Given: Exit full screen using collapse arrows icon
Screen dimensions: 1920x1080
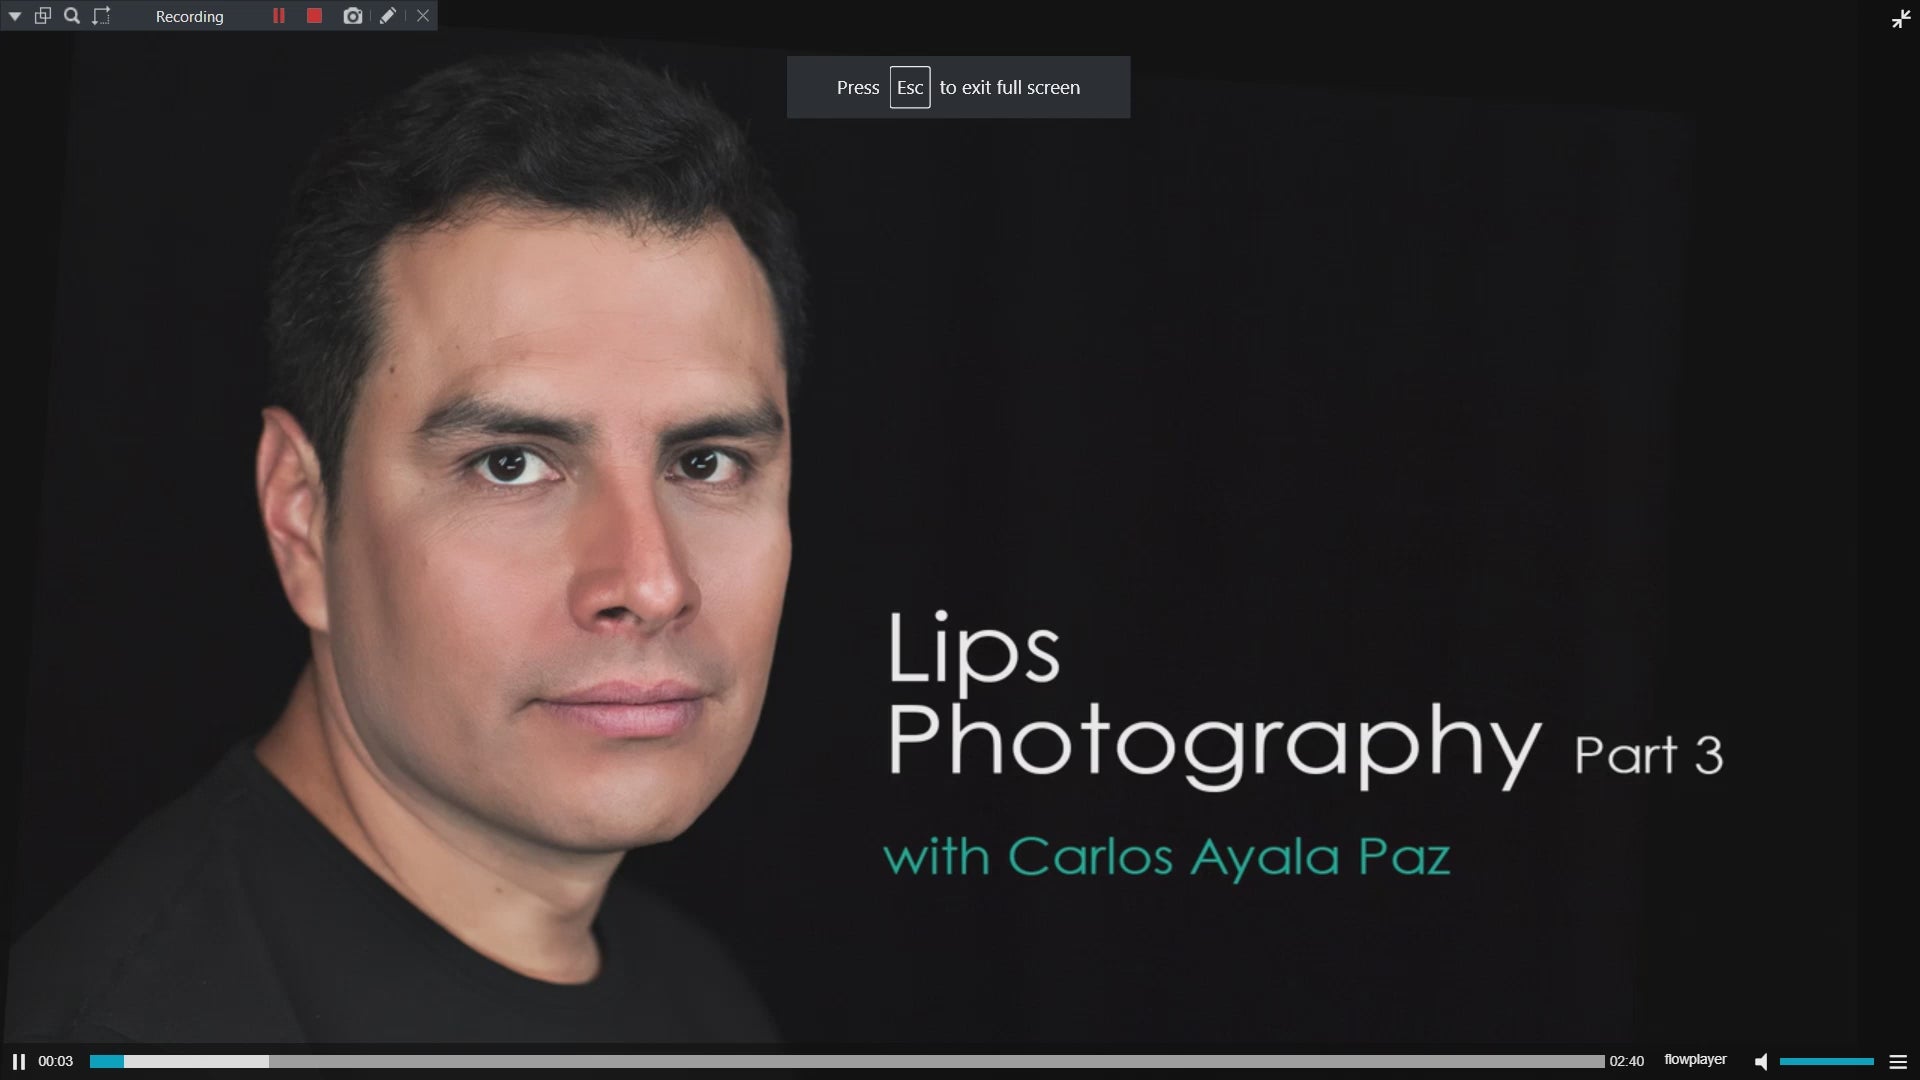Looking at the screenshot, I should click(1901, 19).
